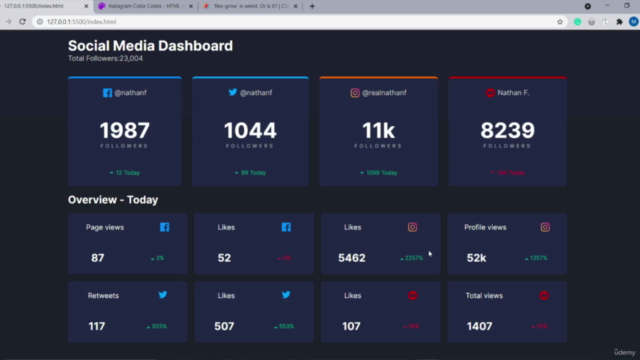The width and height of the screenshot is (640, 360).
Task: Click the Profile views 52k card
Action: tap(507, 243)
